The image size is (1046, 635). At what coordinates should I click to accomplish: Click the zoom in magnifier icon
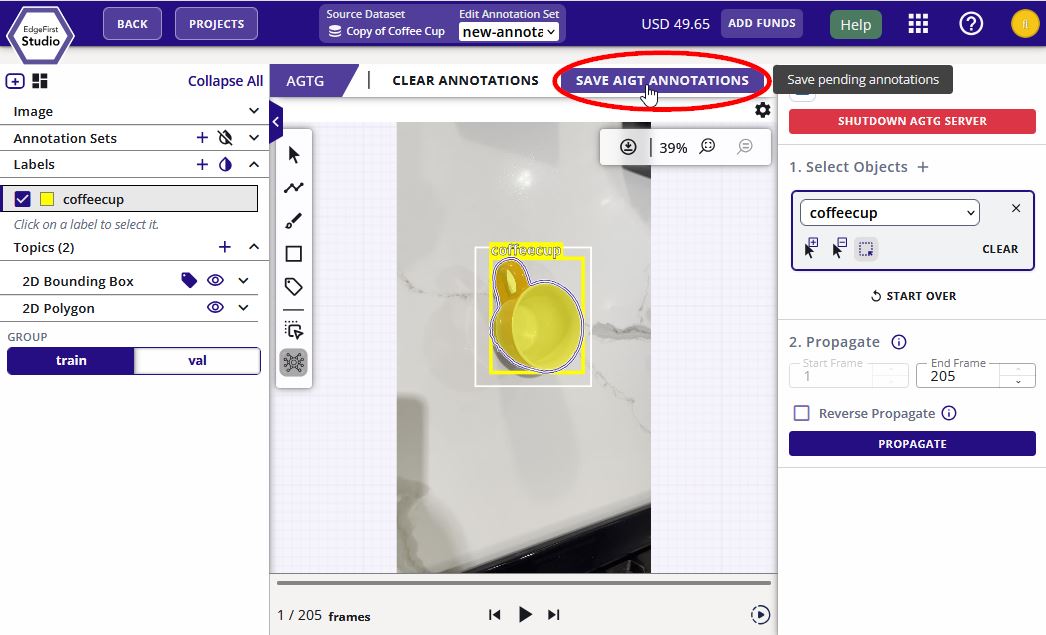pos(707,147)
